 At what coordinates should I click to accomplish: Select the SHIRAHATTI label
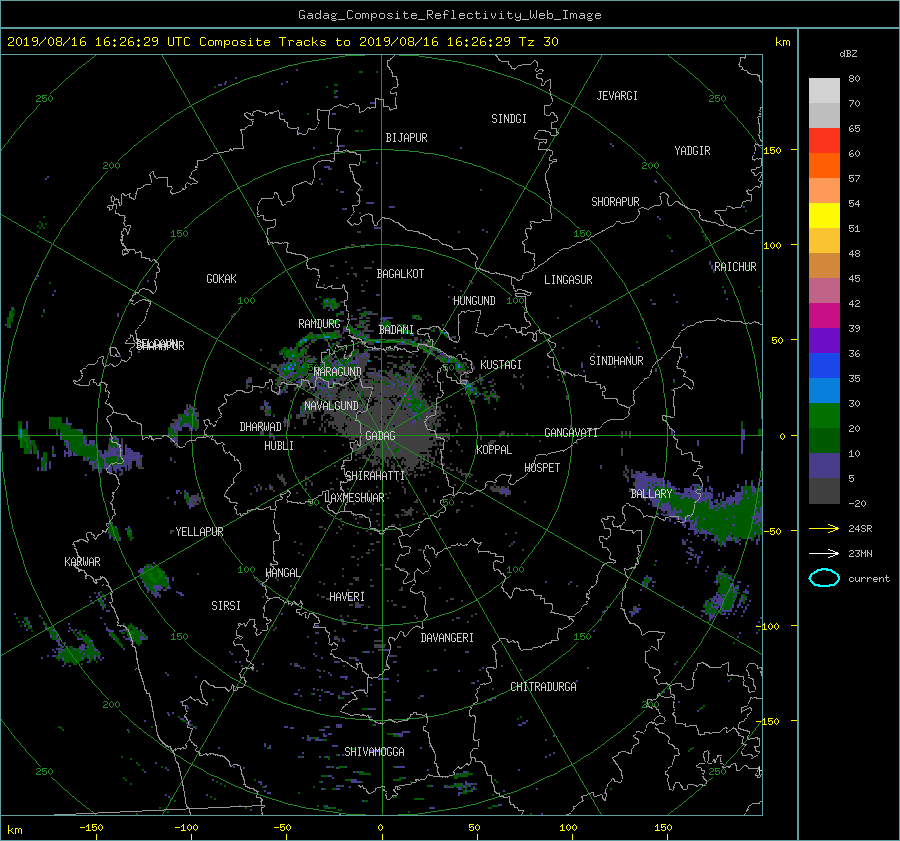coord(375,476)
